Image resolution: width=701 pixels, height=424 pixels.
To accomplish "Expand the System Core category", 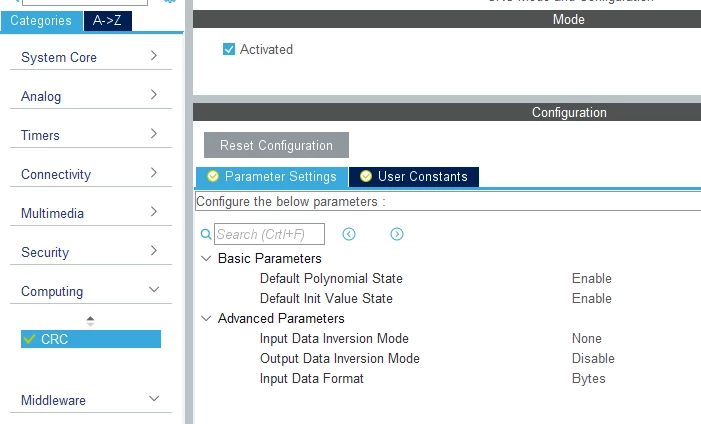I will (x=91, y=57).
